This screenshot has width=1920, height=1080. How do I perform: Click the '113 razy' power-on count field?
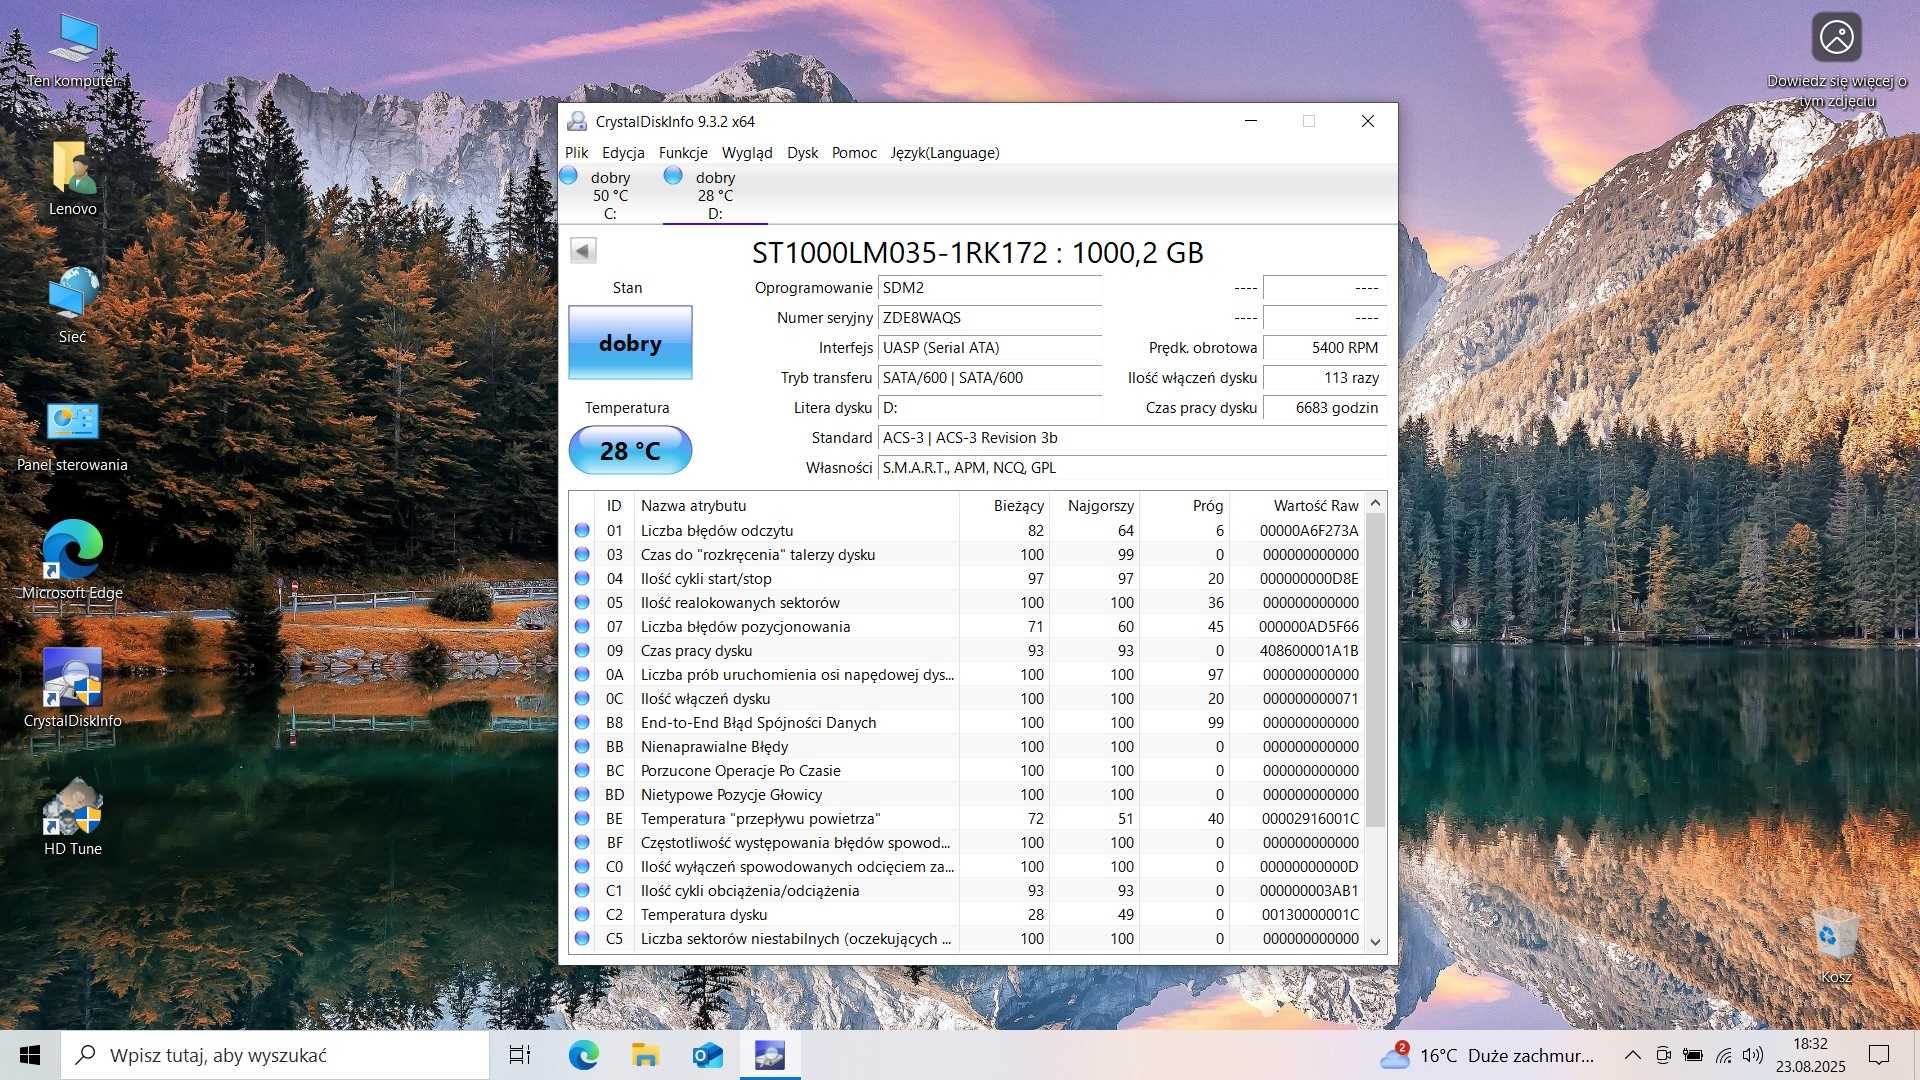[x=1324, y=378]
